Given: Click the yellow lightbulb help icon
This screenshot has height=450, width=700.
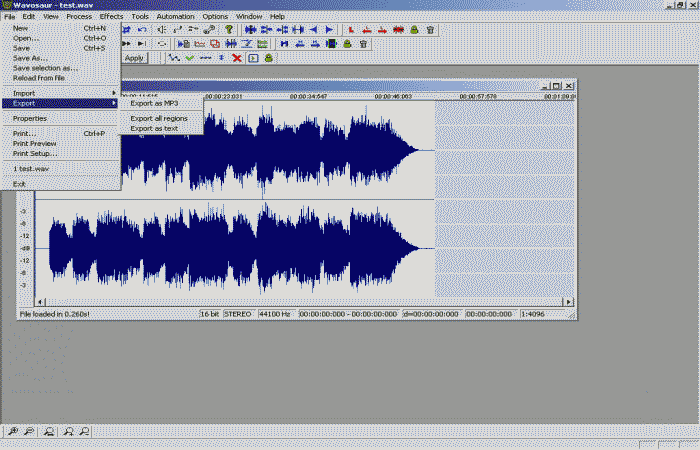Looking at the screenshot, I should (x=228, y=30).
